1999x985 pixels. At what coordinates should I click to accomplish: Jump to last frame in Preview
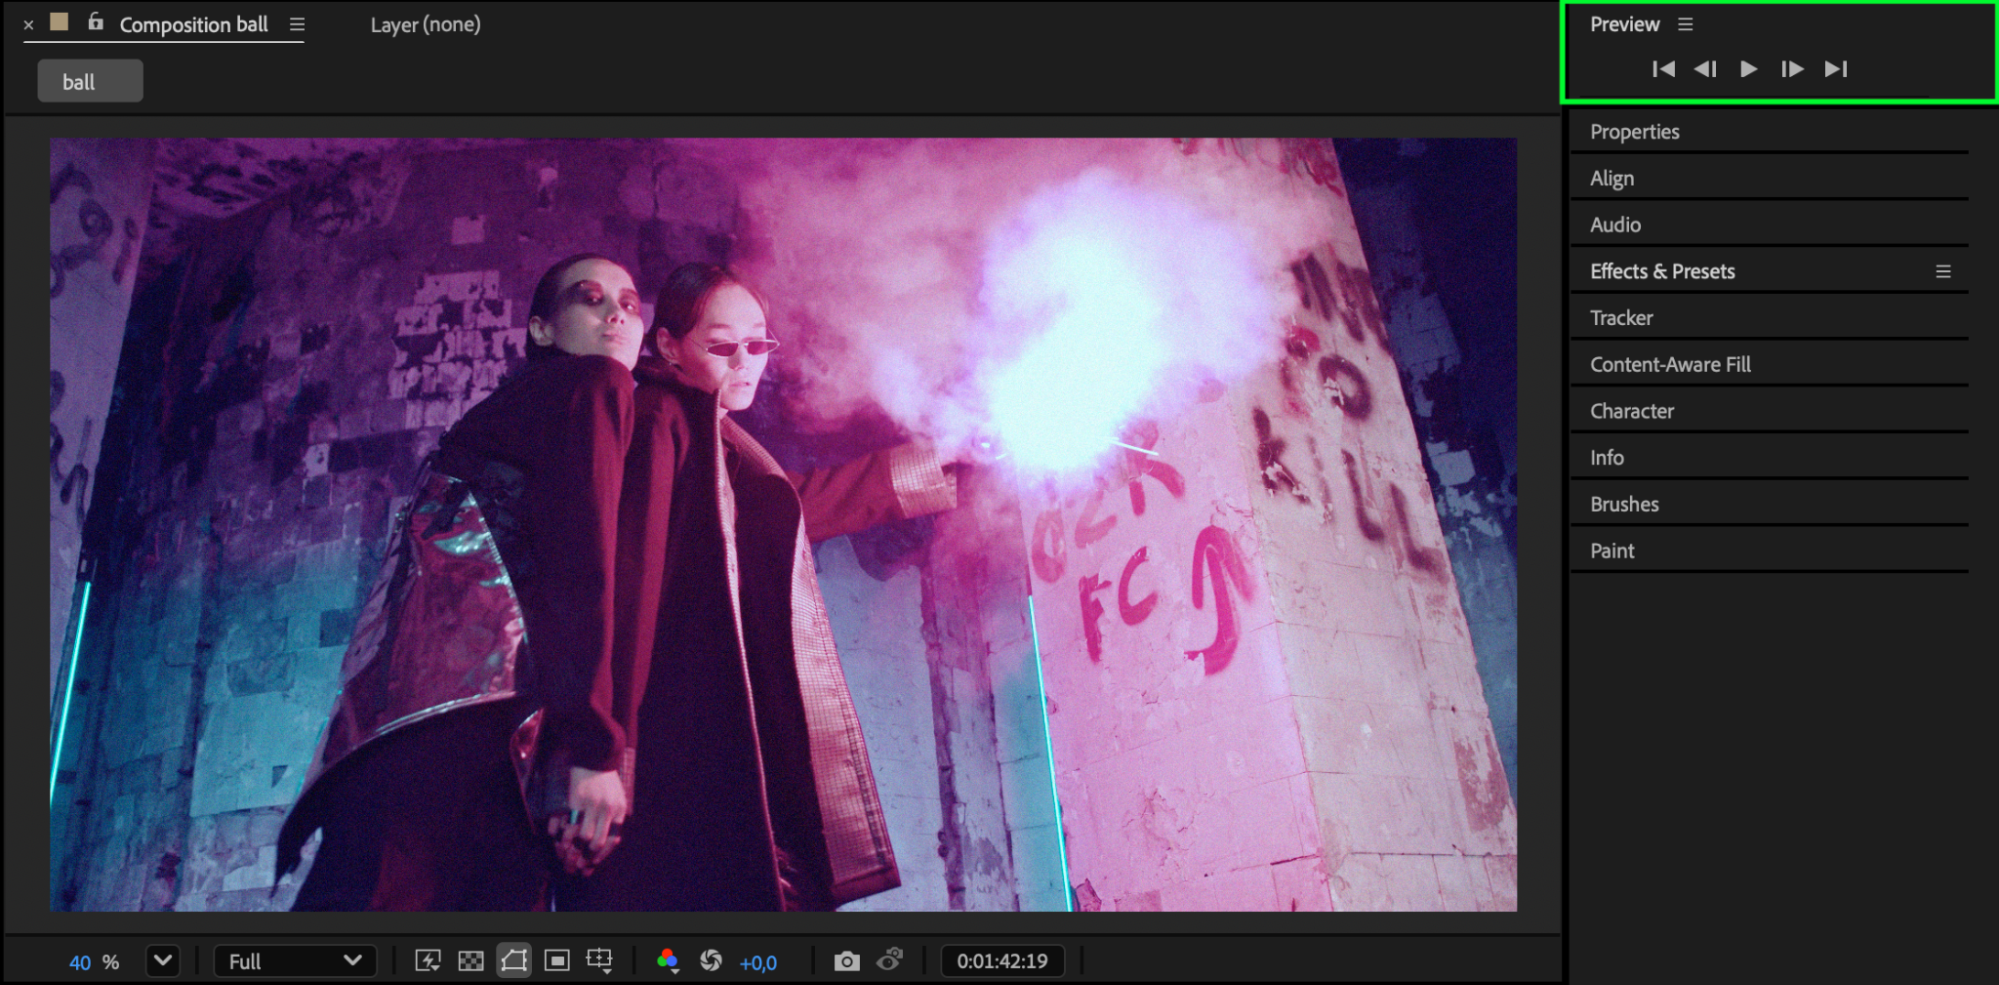[x=1835, y=69]
